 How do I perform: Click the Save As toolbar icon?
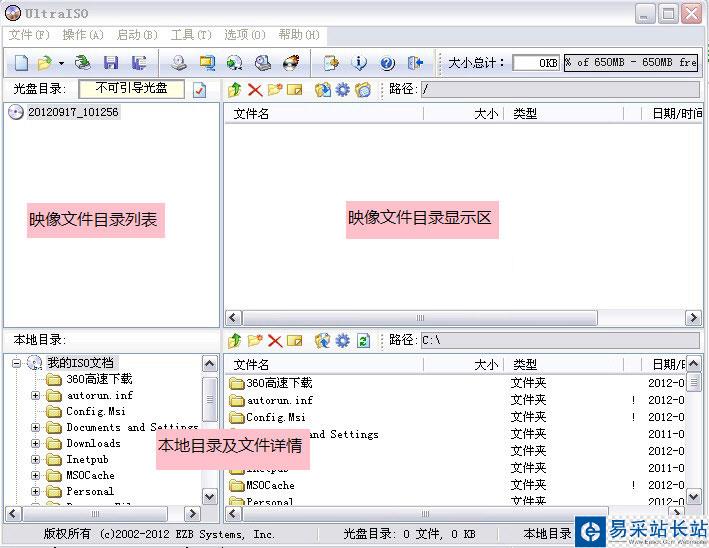tap(139, 63)
